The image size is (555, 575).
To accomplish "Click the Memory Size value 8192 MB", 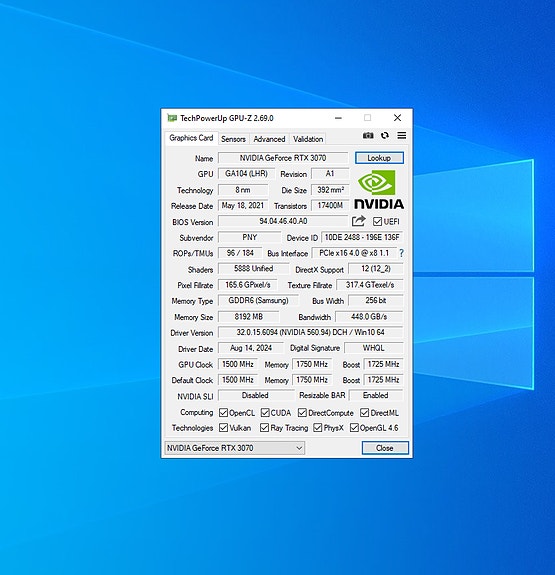I will 248,316.
